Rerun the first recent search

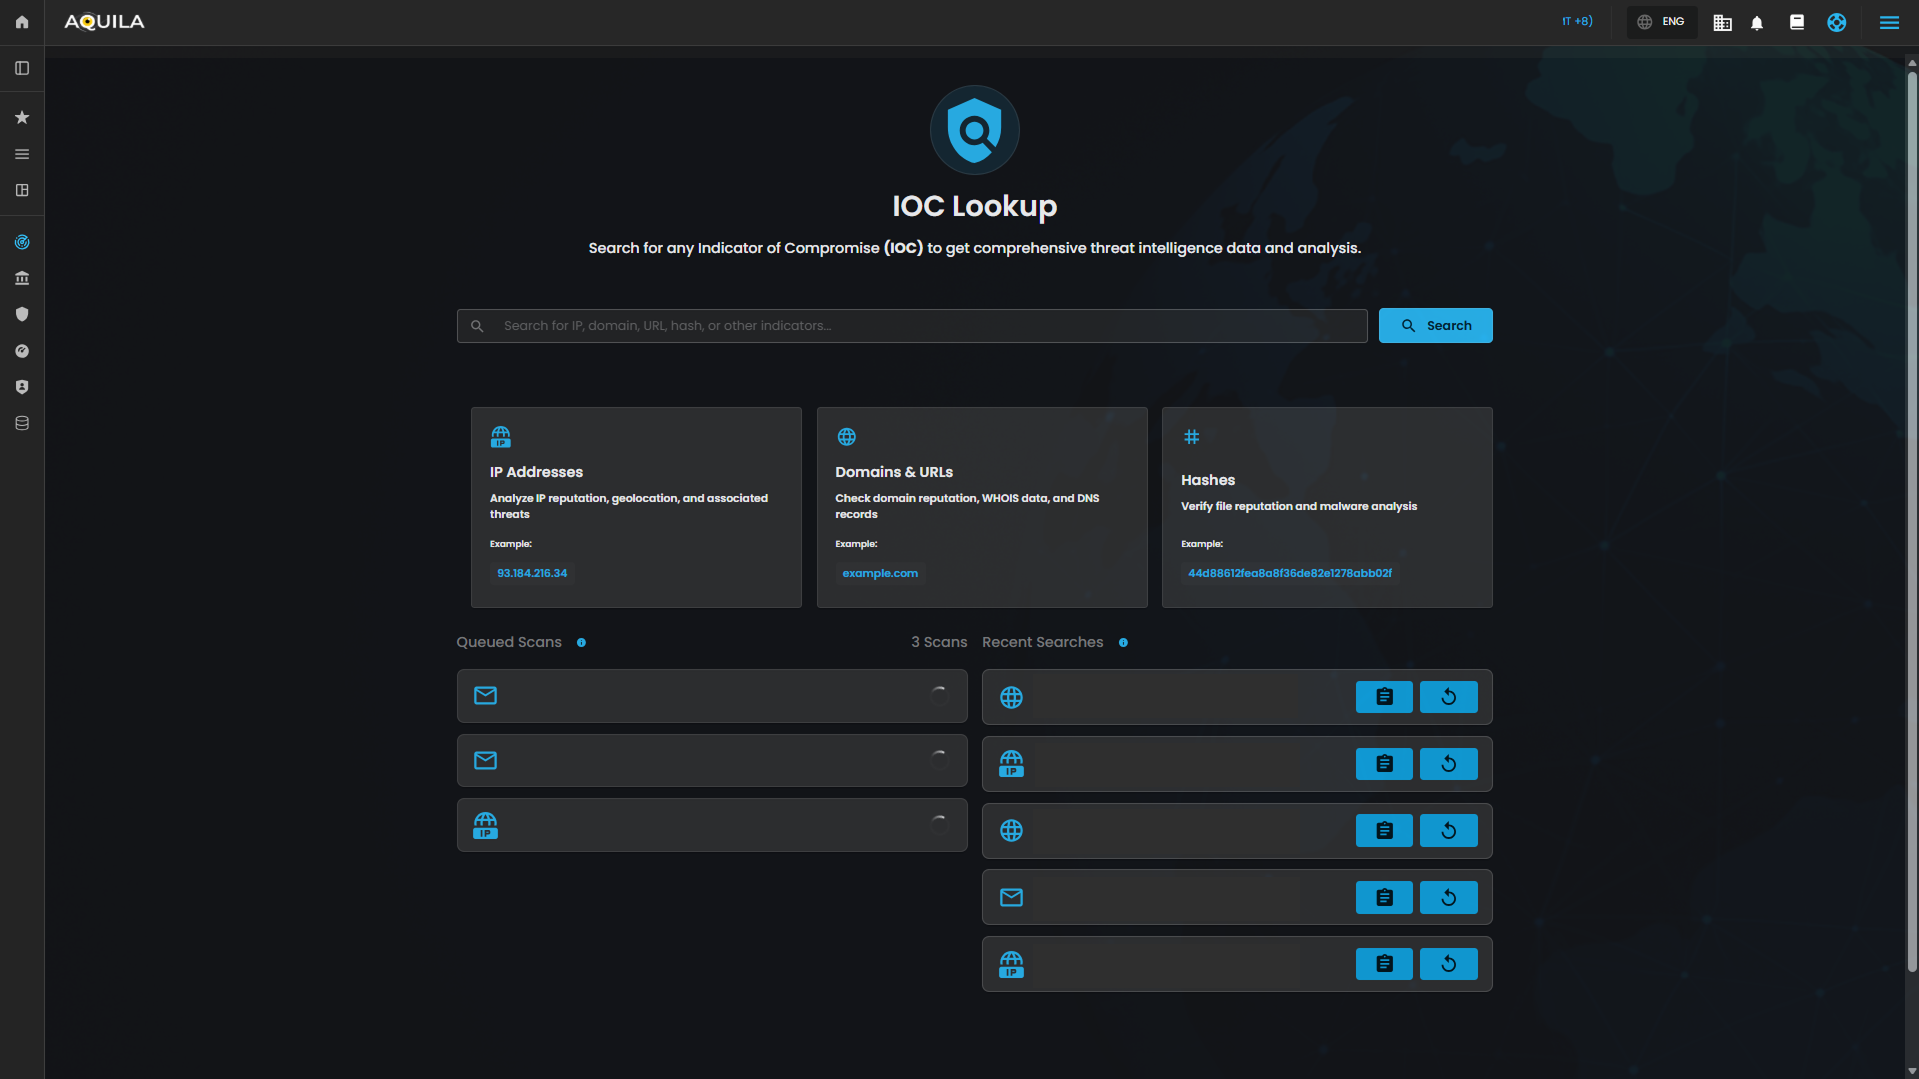click(x=1448, y=697)
